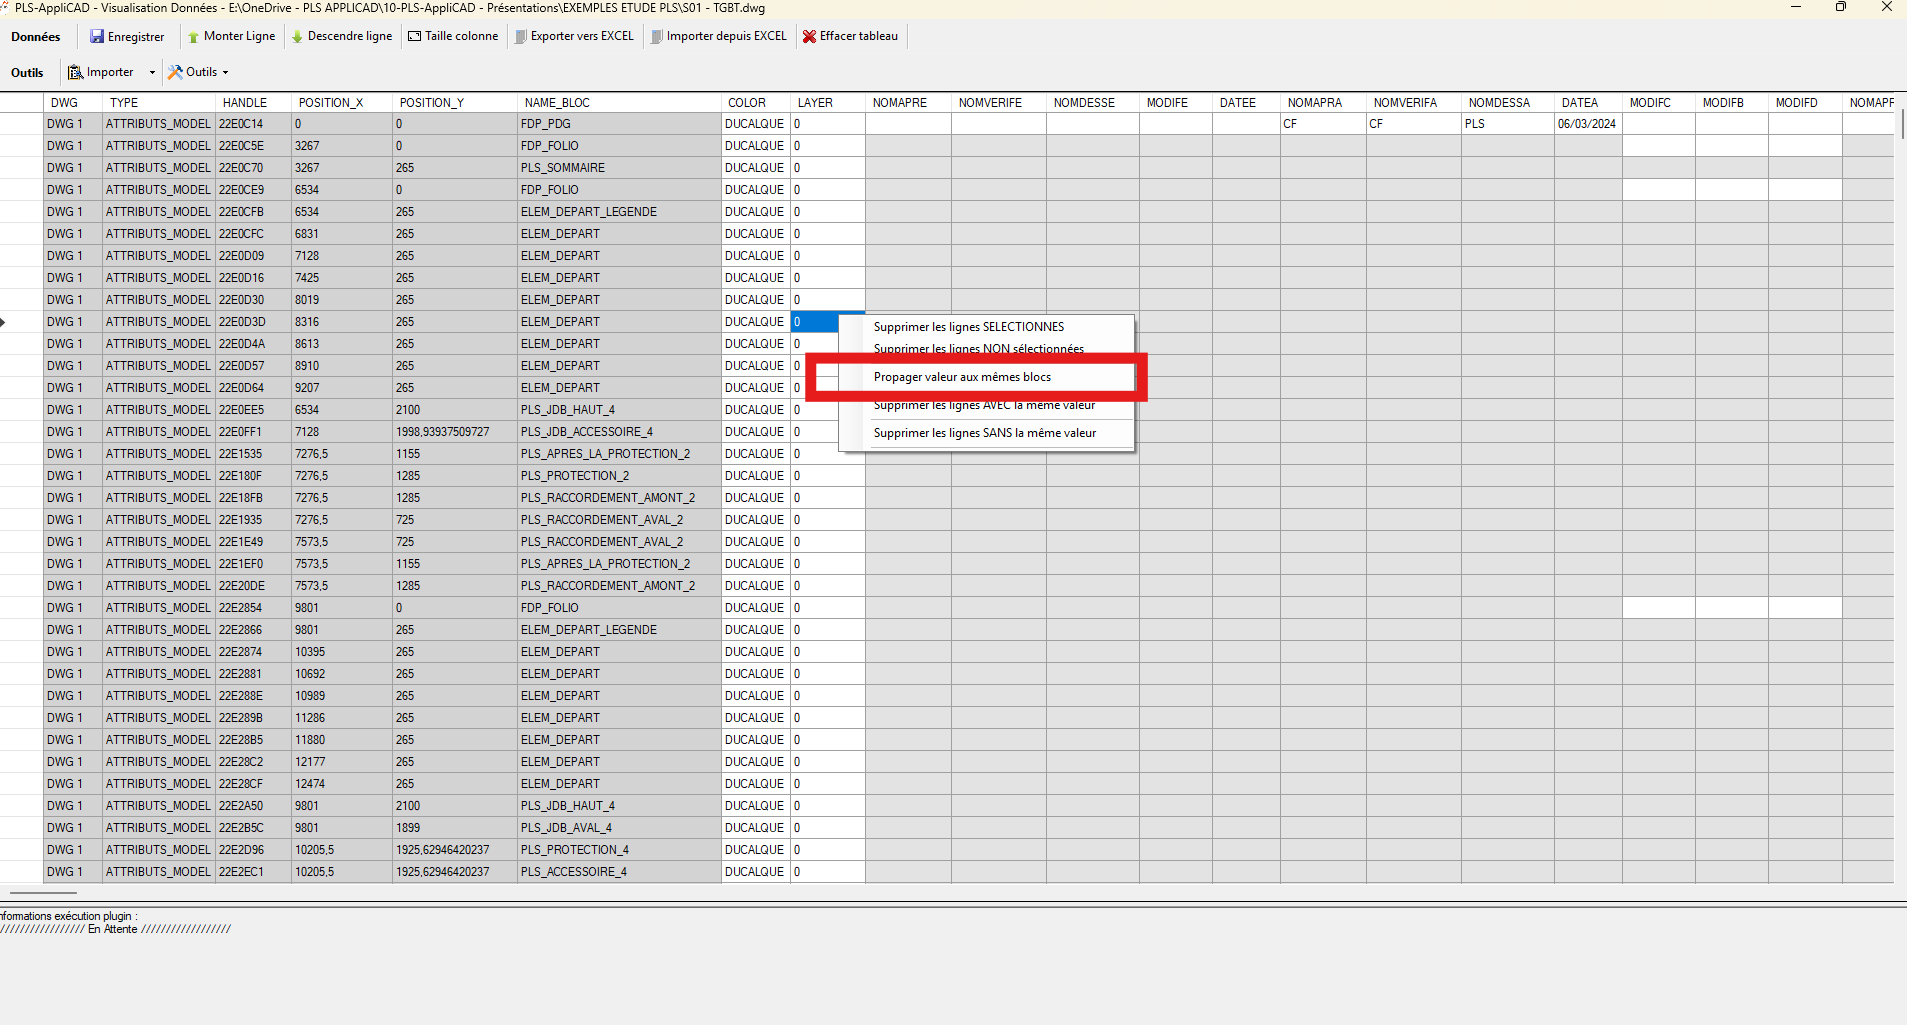Expand the Outils tools dropdown
The height and width of the screenshot is (1025, 1907).
pyautogui.click(x=198, y=72)
